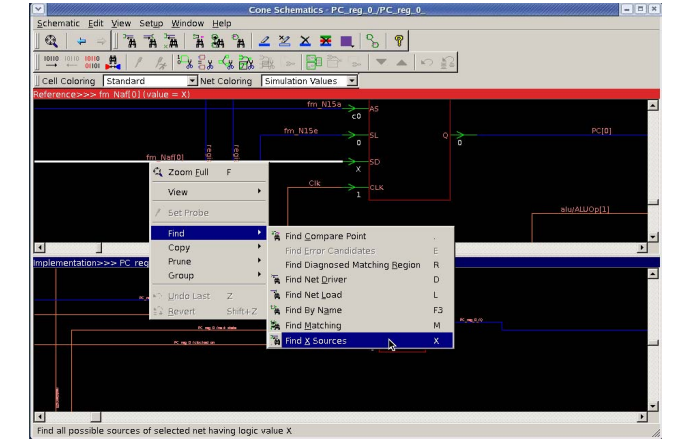Click the grayed revert toolbar icon
The width and height of the screenshot is (691, 446).
[x=447, y=62]
